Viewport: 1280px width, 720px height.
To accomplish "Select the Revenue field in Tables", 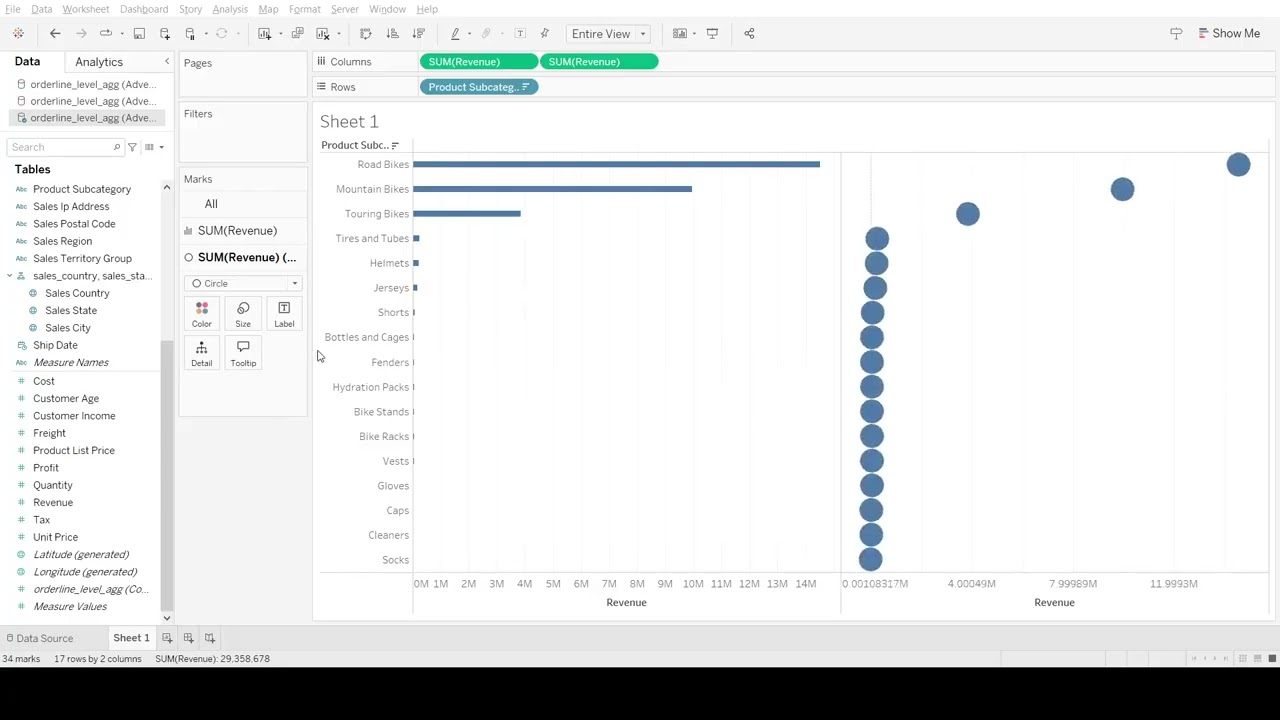I will [x=53, y=503].
